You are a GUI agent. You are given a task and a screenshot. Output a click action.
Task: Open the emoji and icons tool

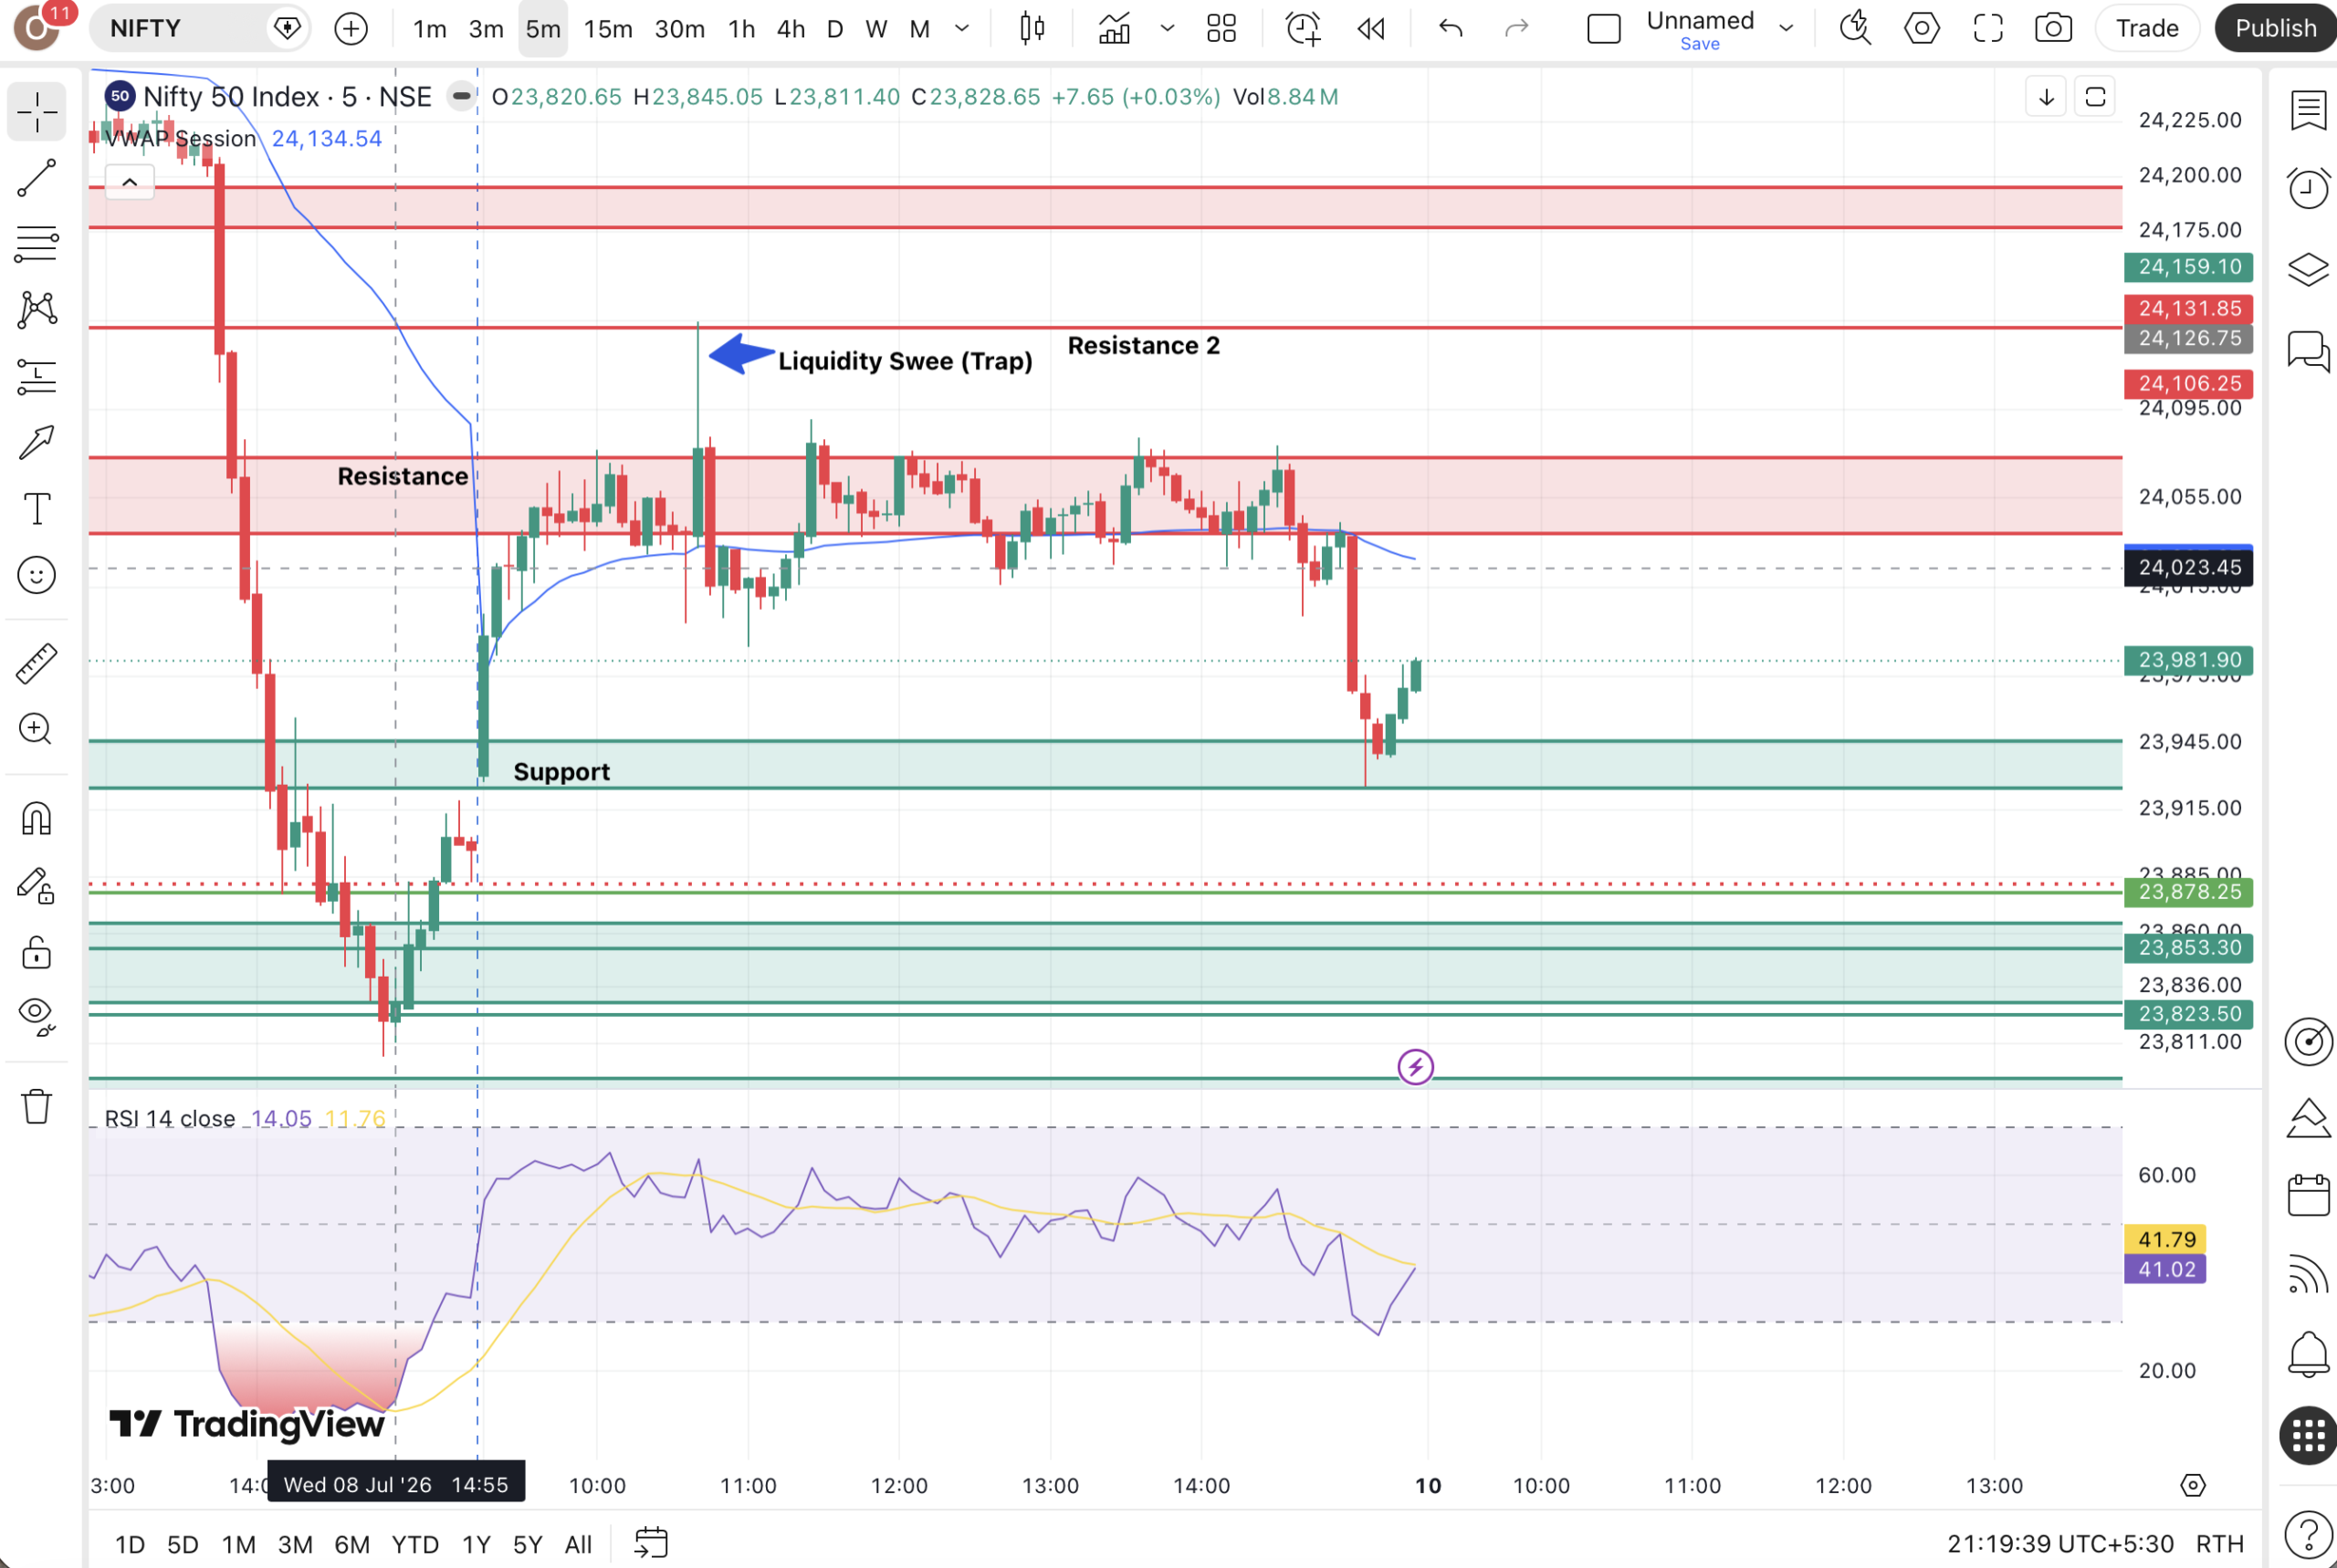tap(37, 575)
